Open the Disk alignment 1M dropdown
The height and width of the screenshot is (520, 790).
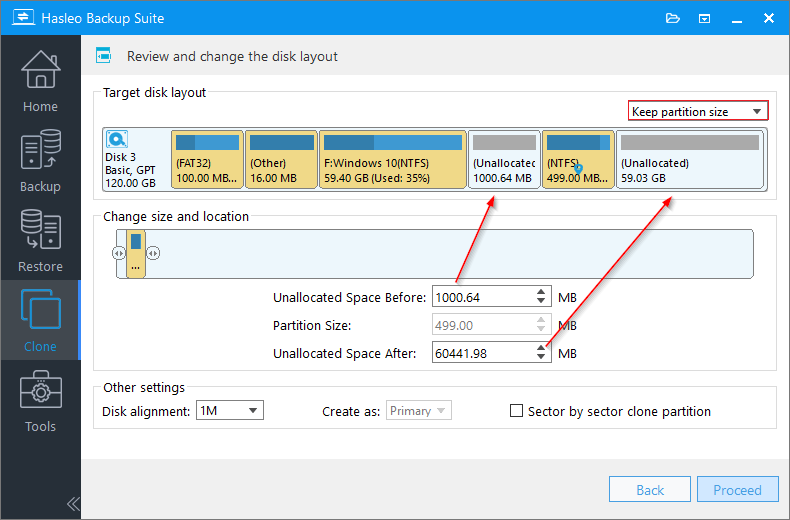(x=229, y=411)
